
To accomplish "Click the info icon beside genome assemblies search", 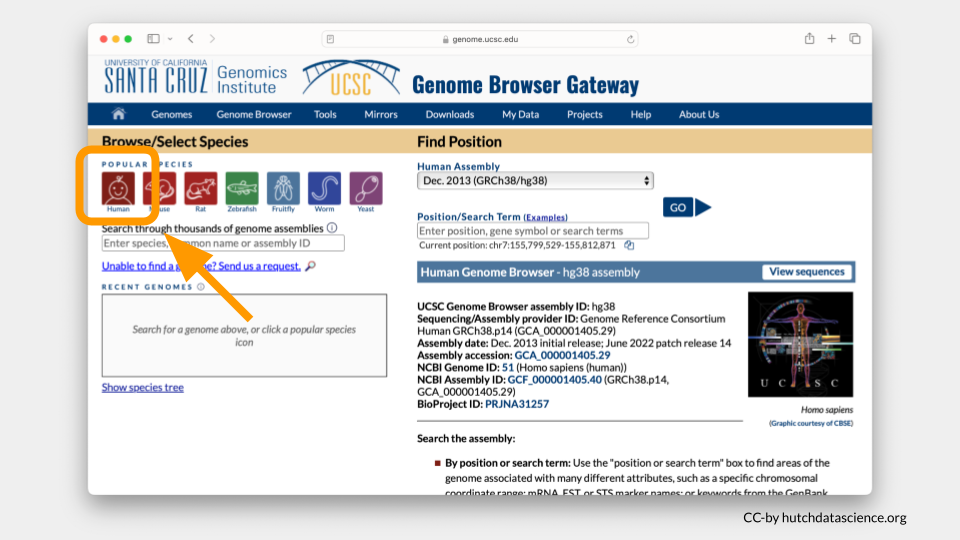I will 332,228.
